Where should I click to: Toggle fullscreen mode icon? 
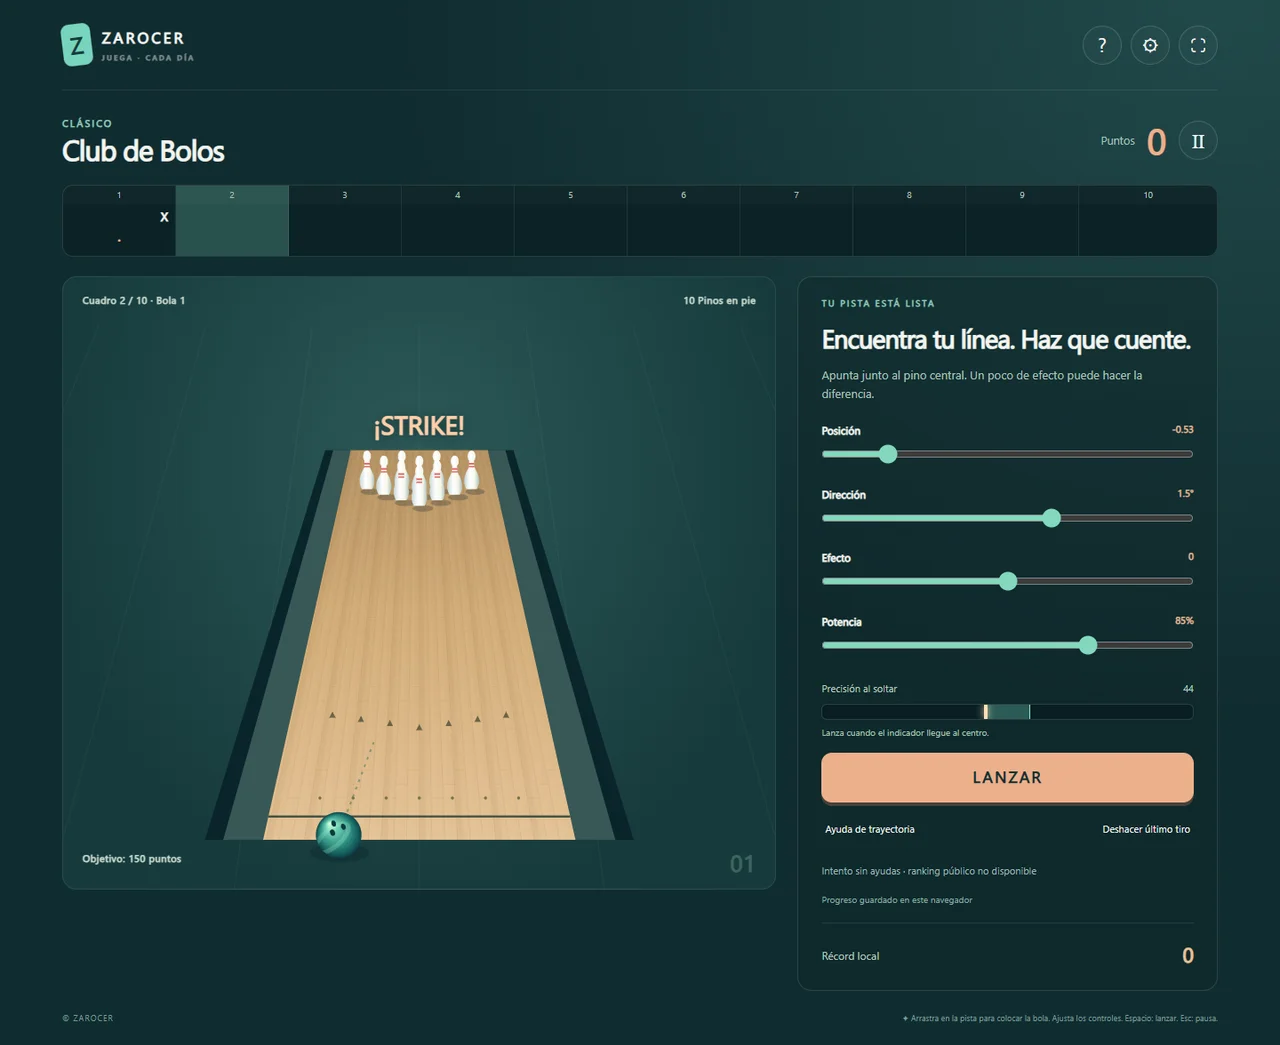click(1198, 45)
